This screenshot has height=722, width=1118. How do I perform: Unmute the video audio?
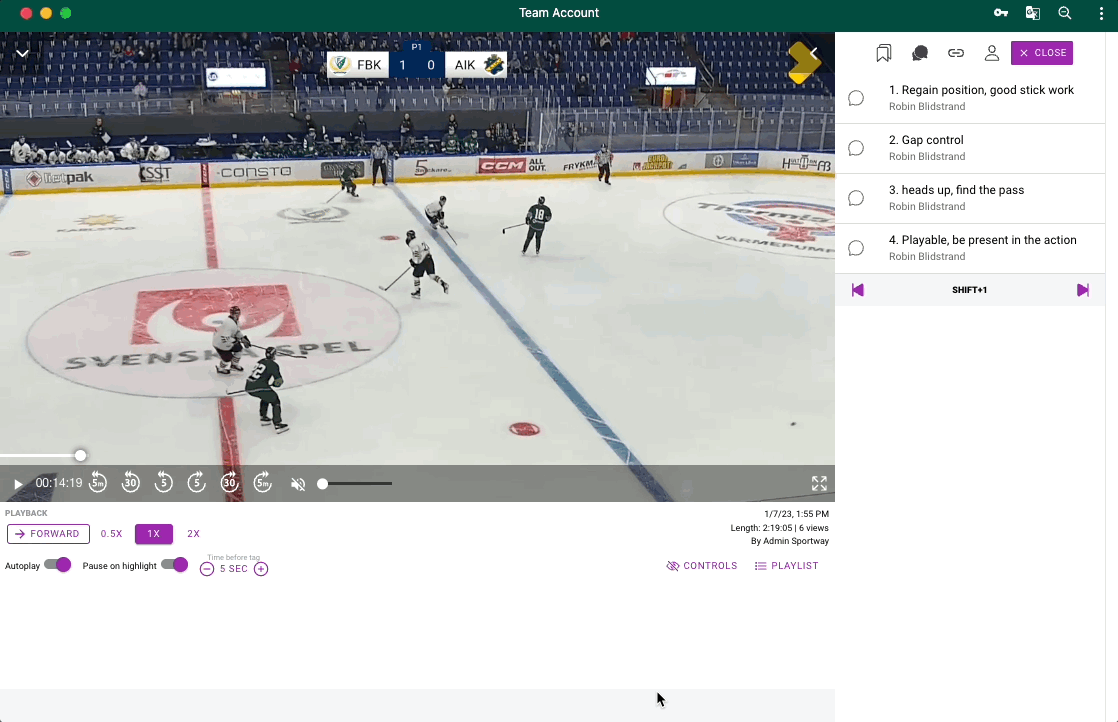tap(298, 484)
